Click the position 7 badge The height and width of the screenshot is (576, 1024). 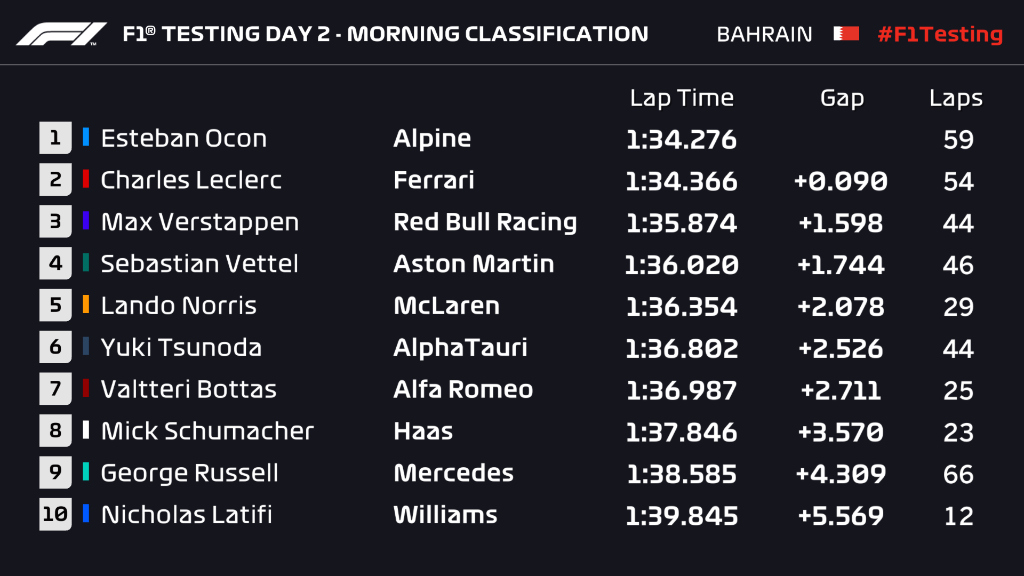coord(55,389)
